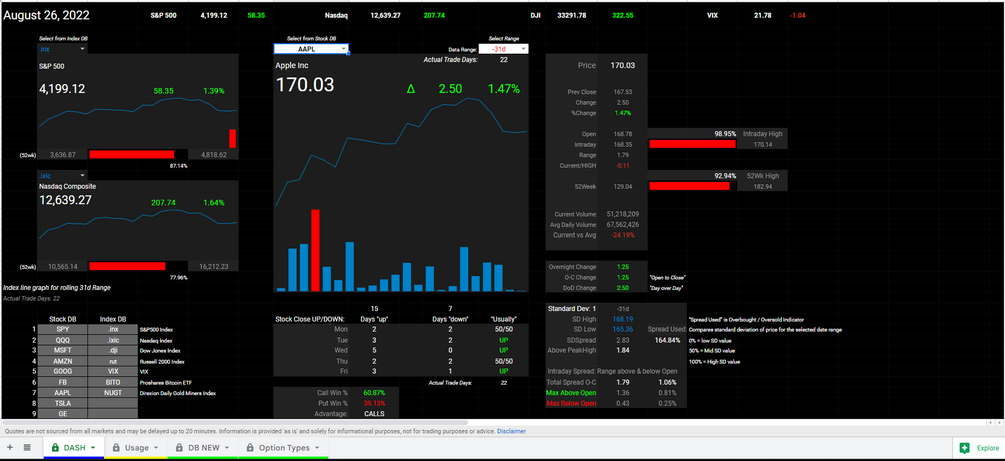Viewport: 1005px width, 461px height.
Task: Click the Spread Used value 164.84%
Action: point(667,340)
